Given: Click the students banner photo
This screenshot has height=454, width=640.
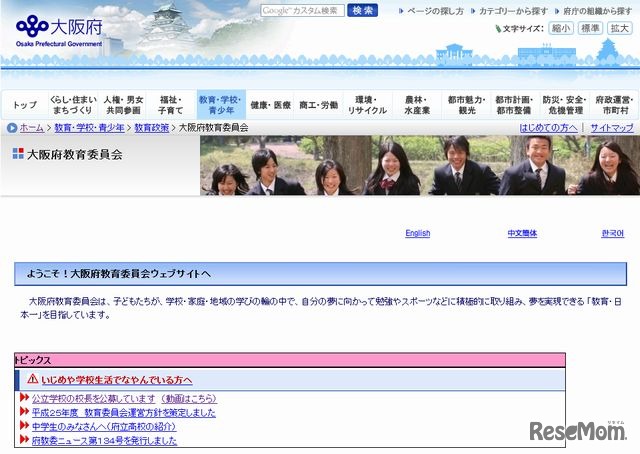Looking at the screenshot, I should pos(419,165).
